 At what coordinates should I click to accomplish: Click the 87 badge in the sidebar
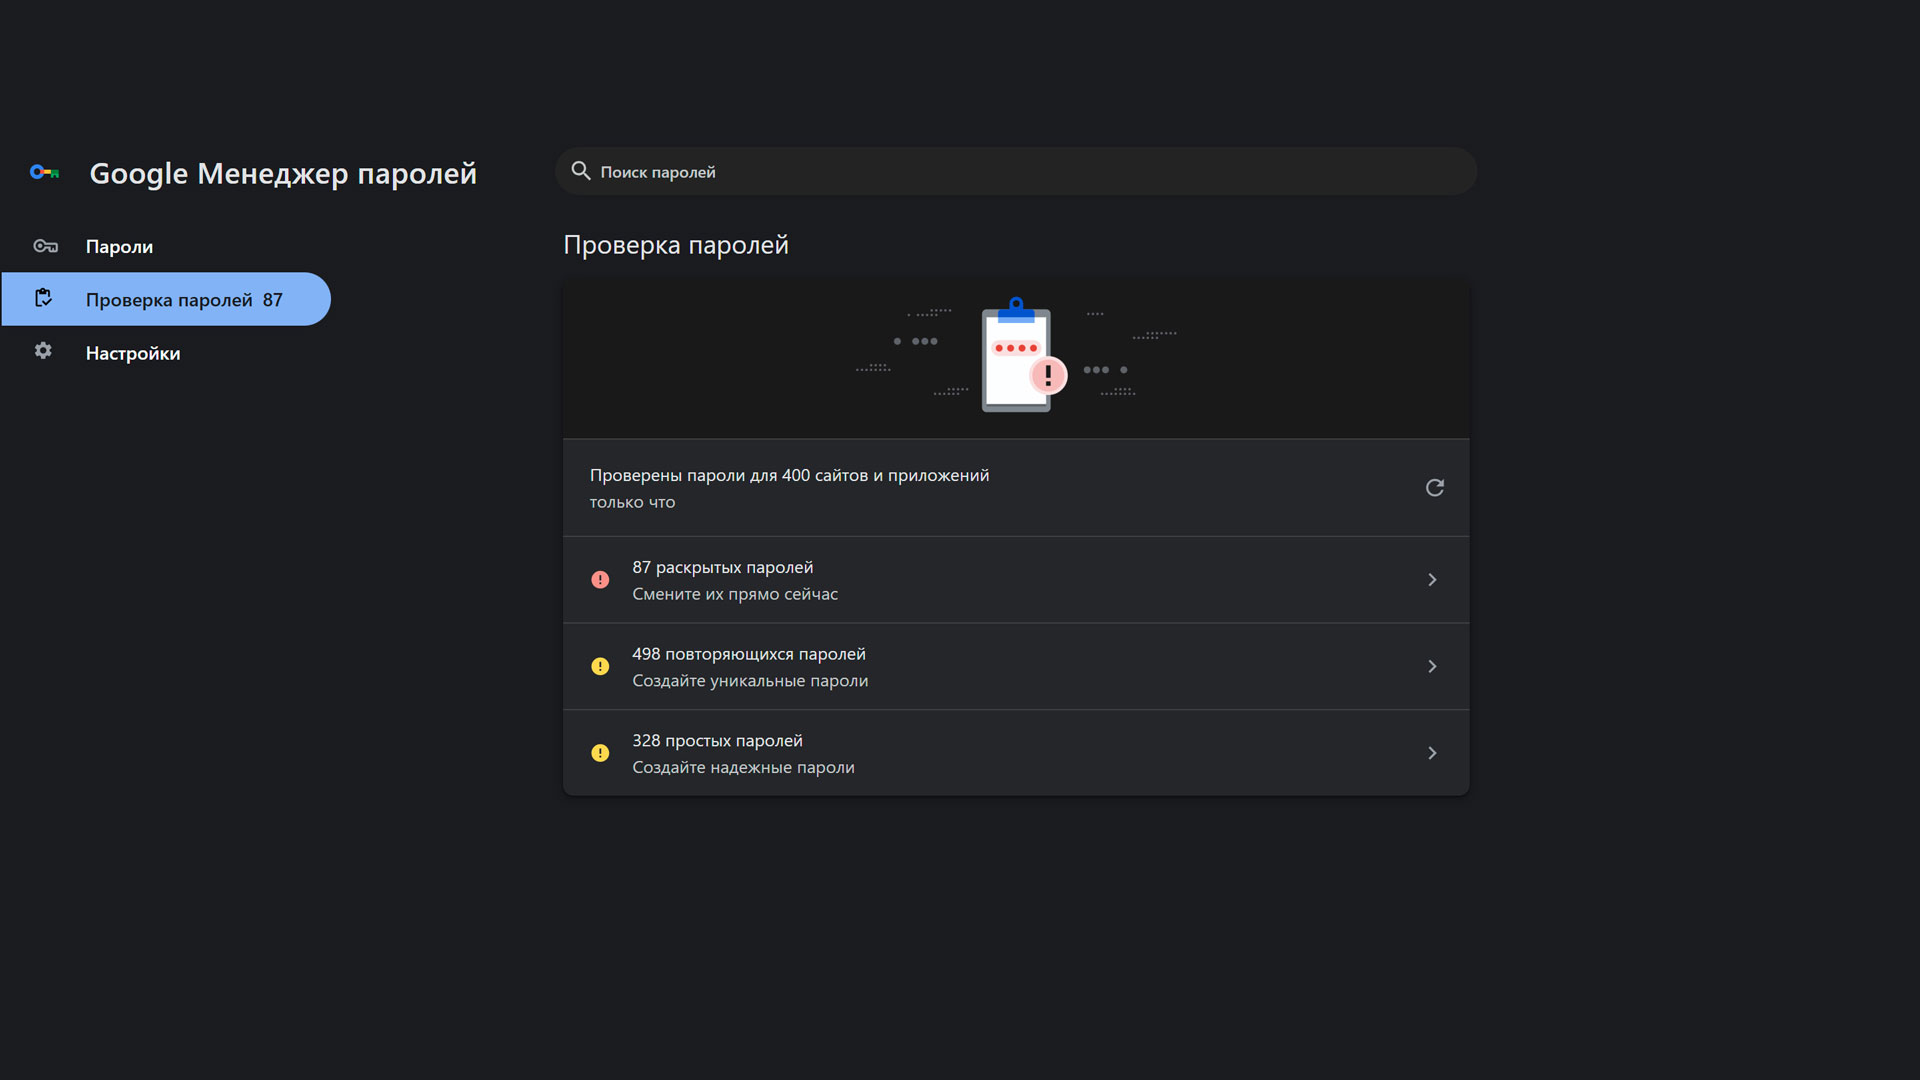pyautogui.click(x=273, y=300)
